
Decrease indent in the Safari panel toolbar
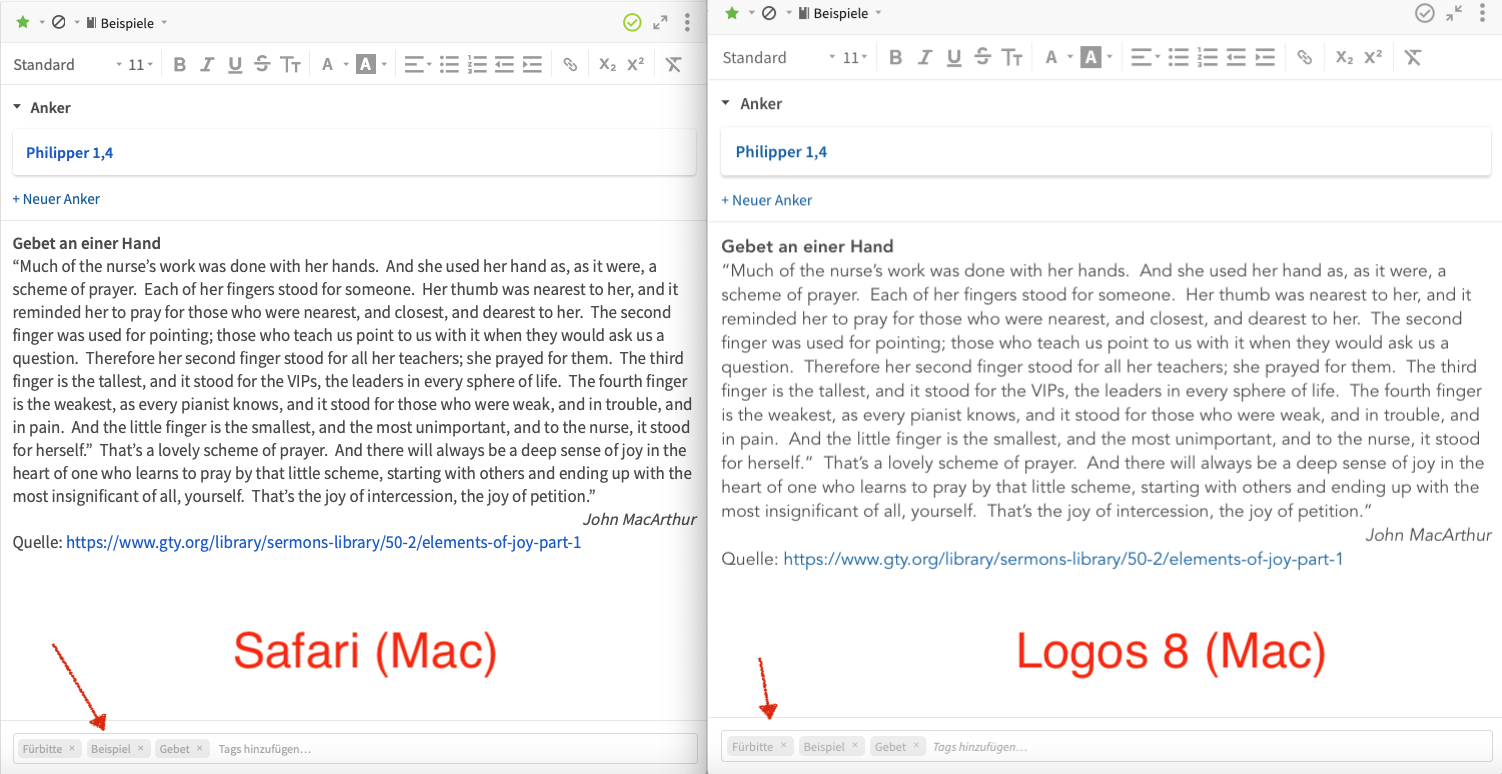click(504, 65)
